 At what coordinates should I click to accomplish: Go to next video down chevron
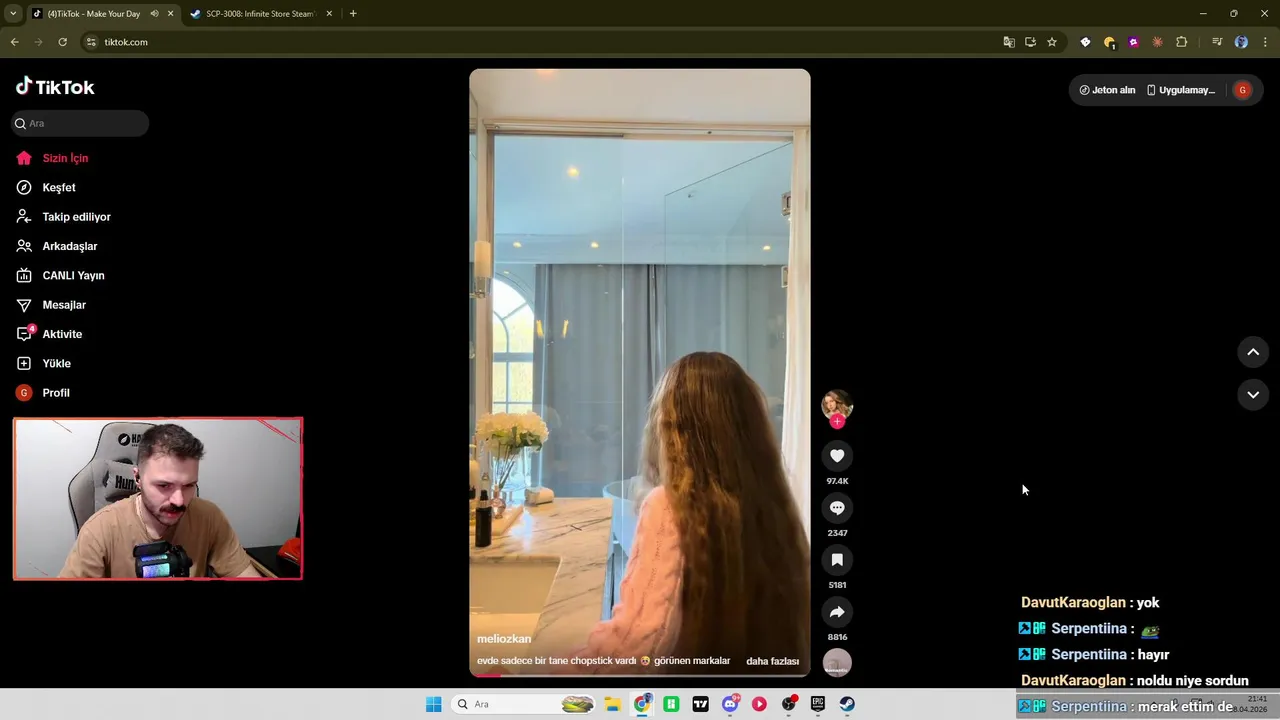(1253, 395)
